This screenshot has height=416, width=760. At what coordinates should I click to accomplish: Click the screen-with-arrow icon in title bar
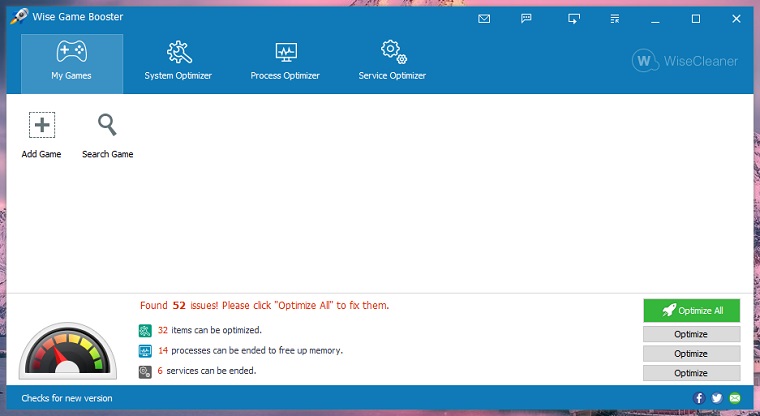click(x=573, y=18)
